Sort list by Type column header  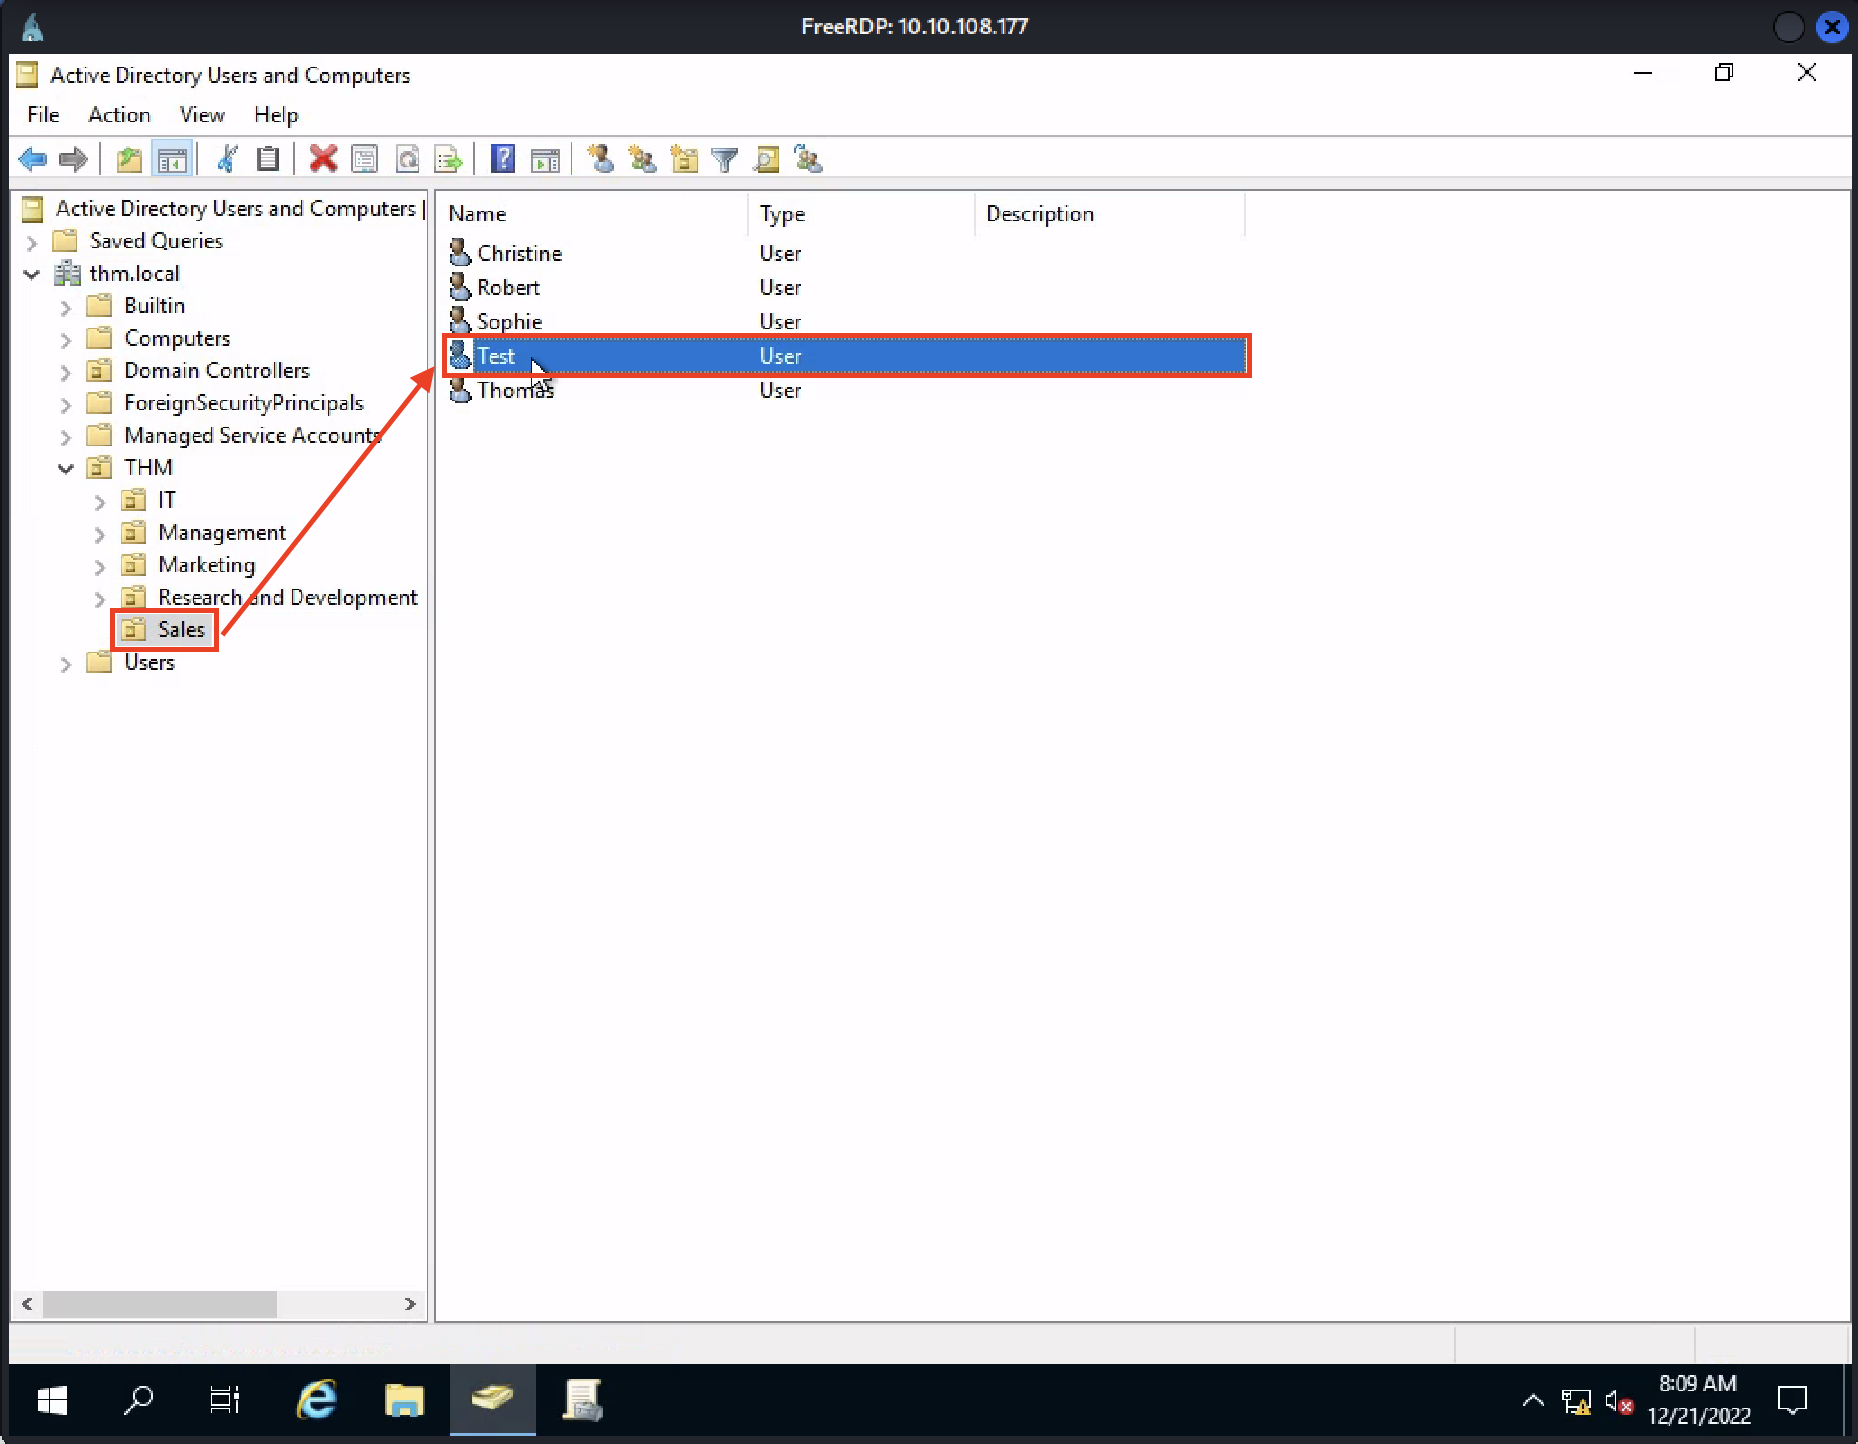point(861,214)
